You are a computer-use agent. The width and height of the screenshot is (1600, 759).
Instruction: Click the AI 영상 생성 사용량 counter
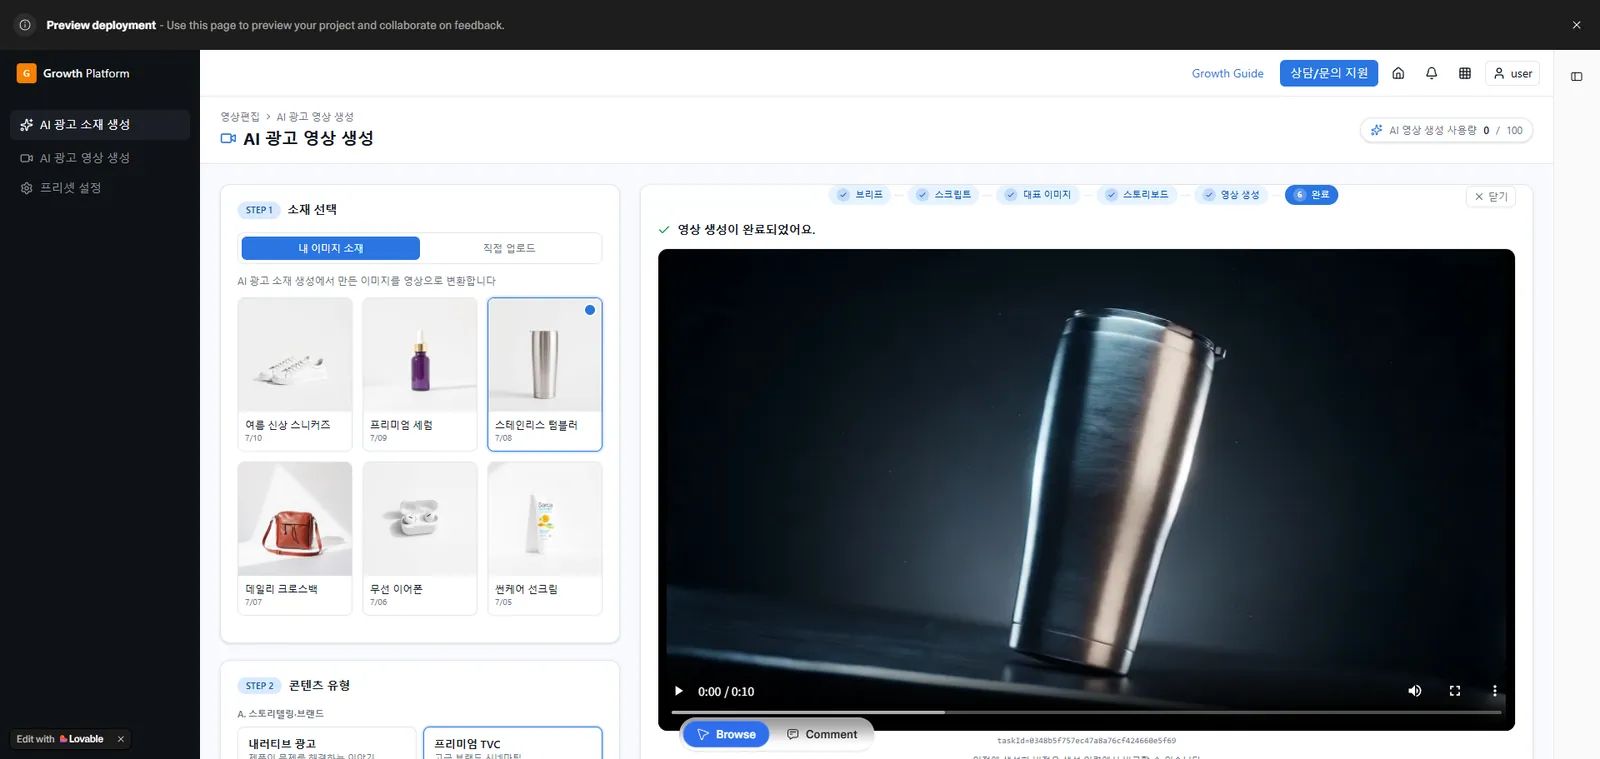[1446, 130]
